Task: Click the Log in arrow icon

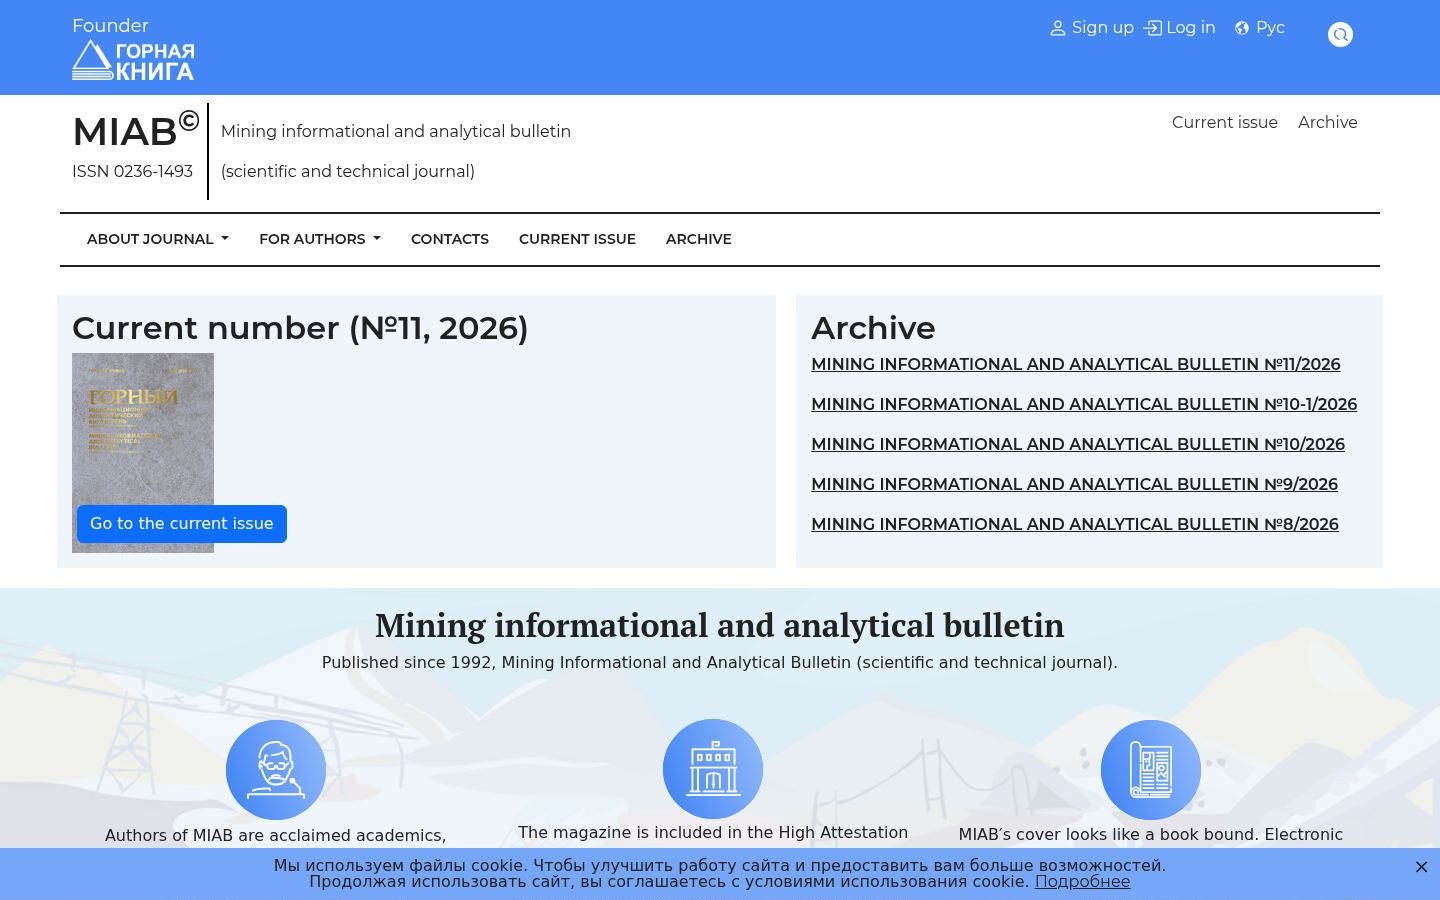Action: 1153,28
